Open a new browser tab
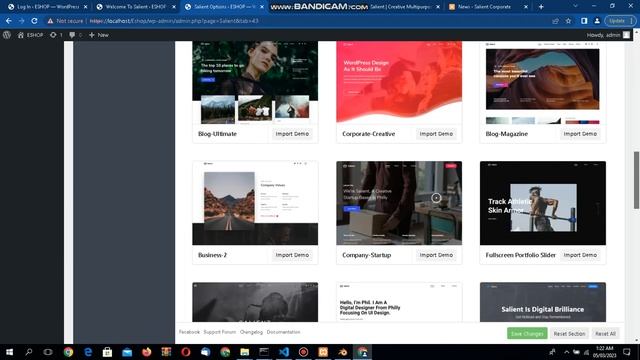 click(541, 7)
